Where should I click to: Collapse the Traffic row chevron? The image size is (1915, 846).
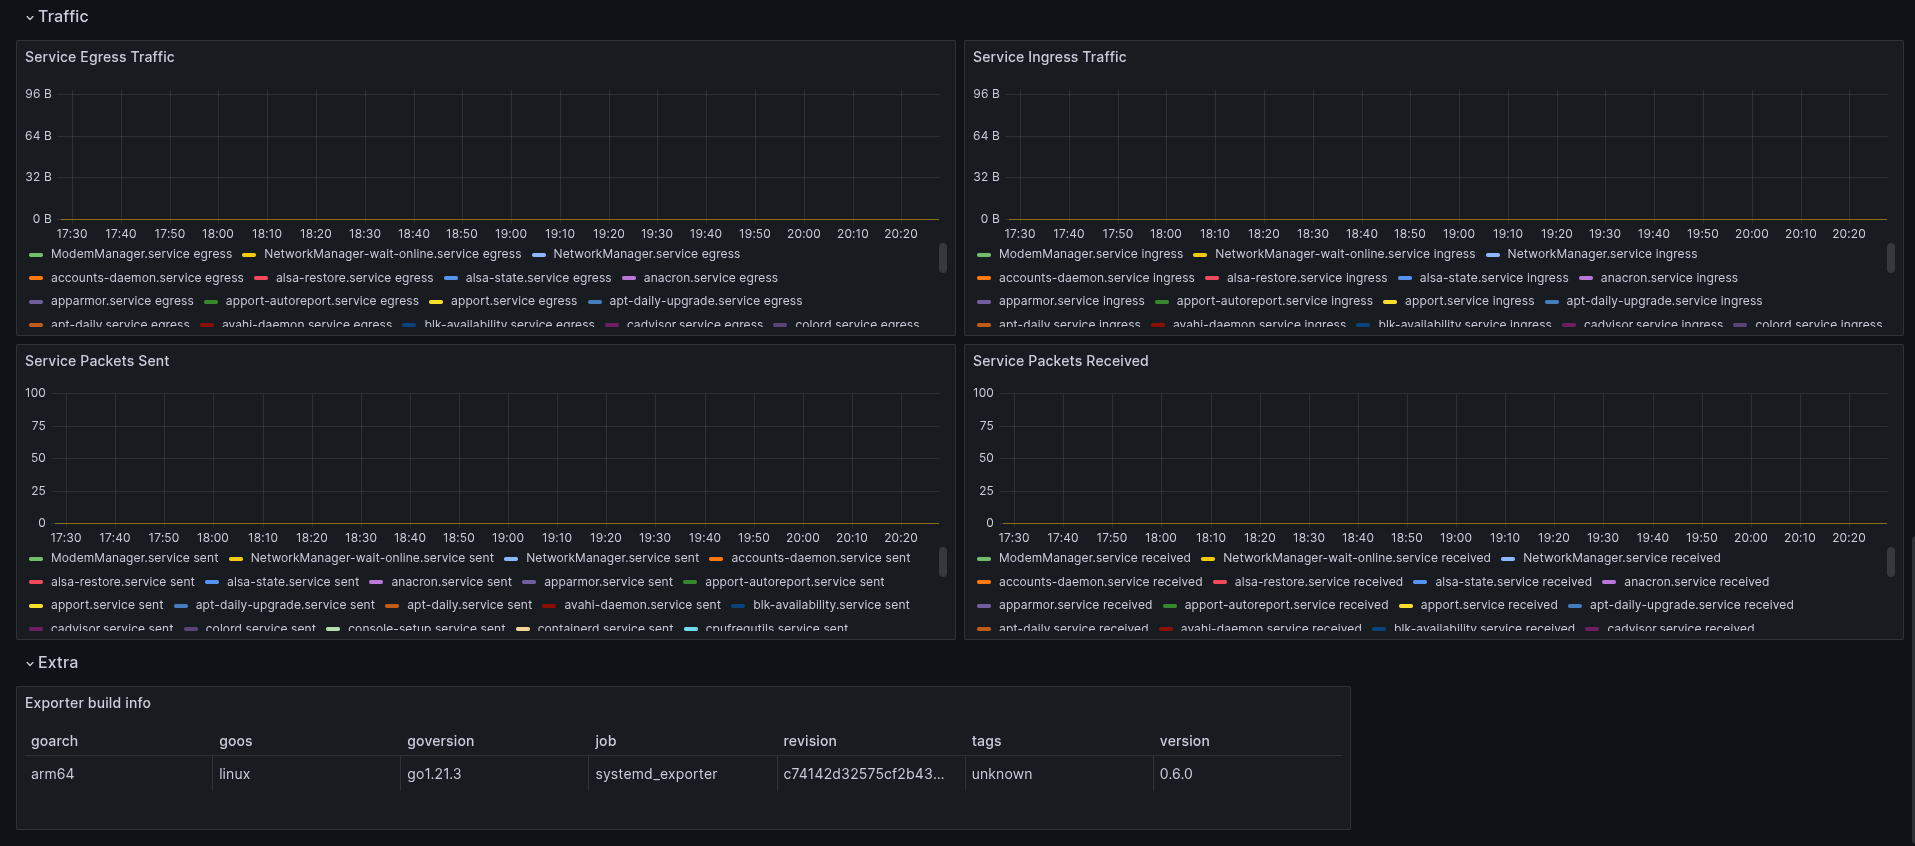[30, 18]
